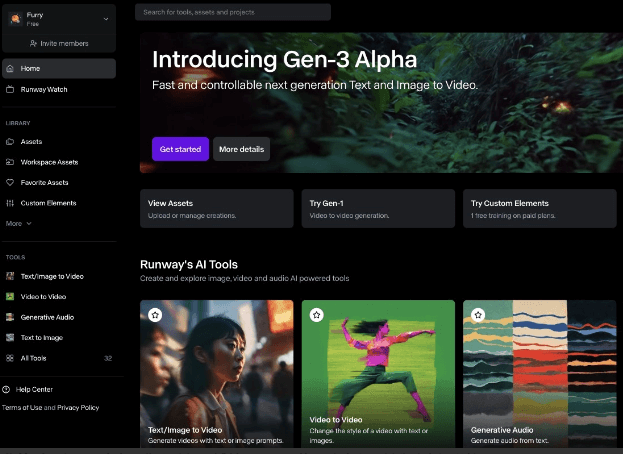Click the More details button
This screenshot has height=454, width=623.
(241, 149)
